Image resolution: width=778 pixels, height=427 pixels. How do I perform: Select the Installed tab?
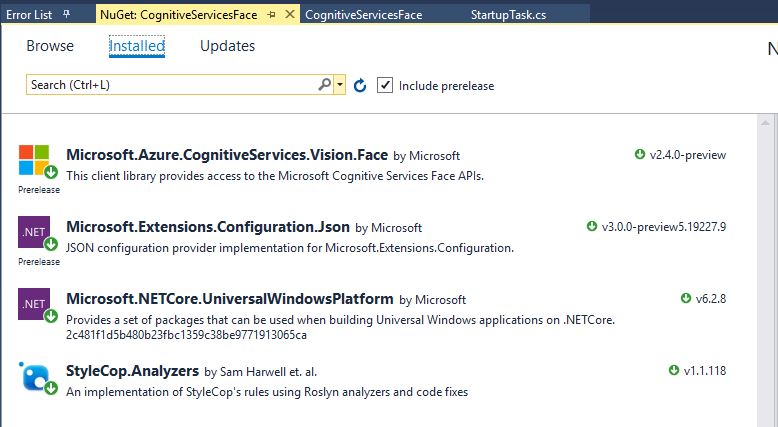pyautogui.click(x=137, y=46)
